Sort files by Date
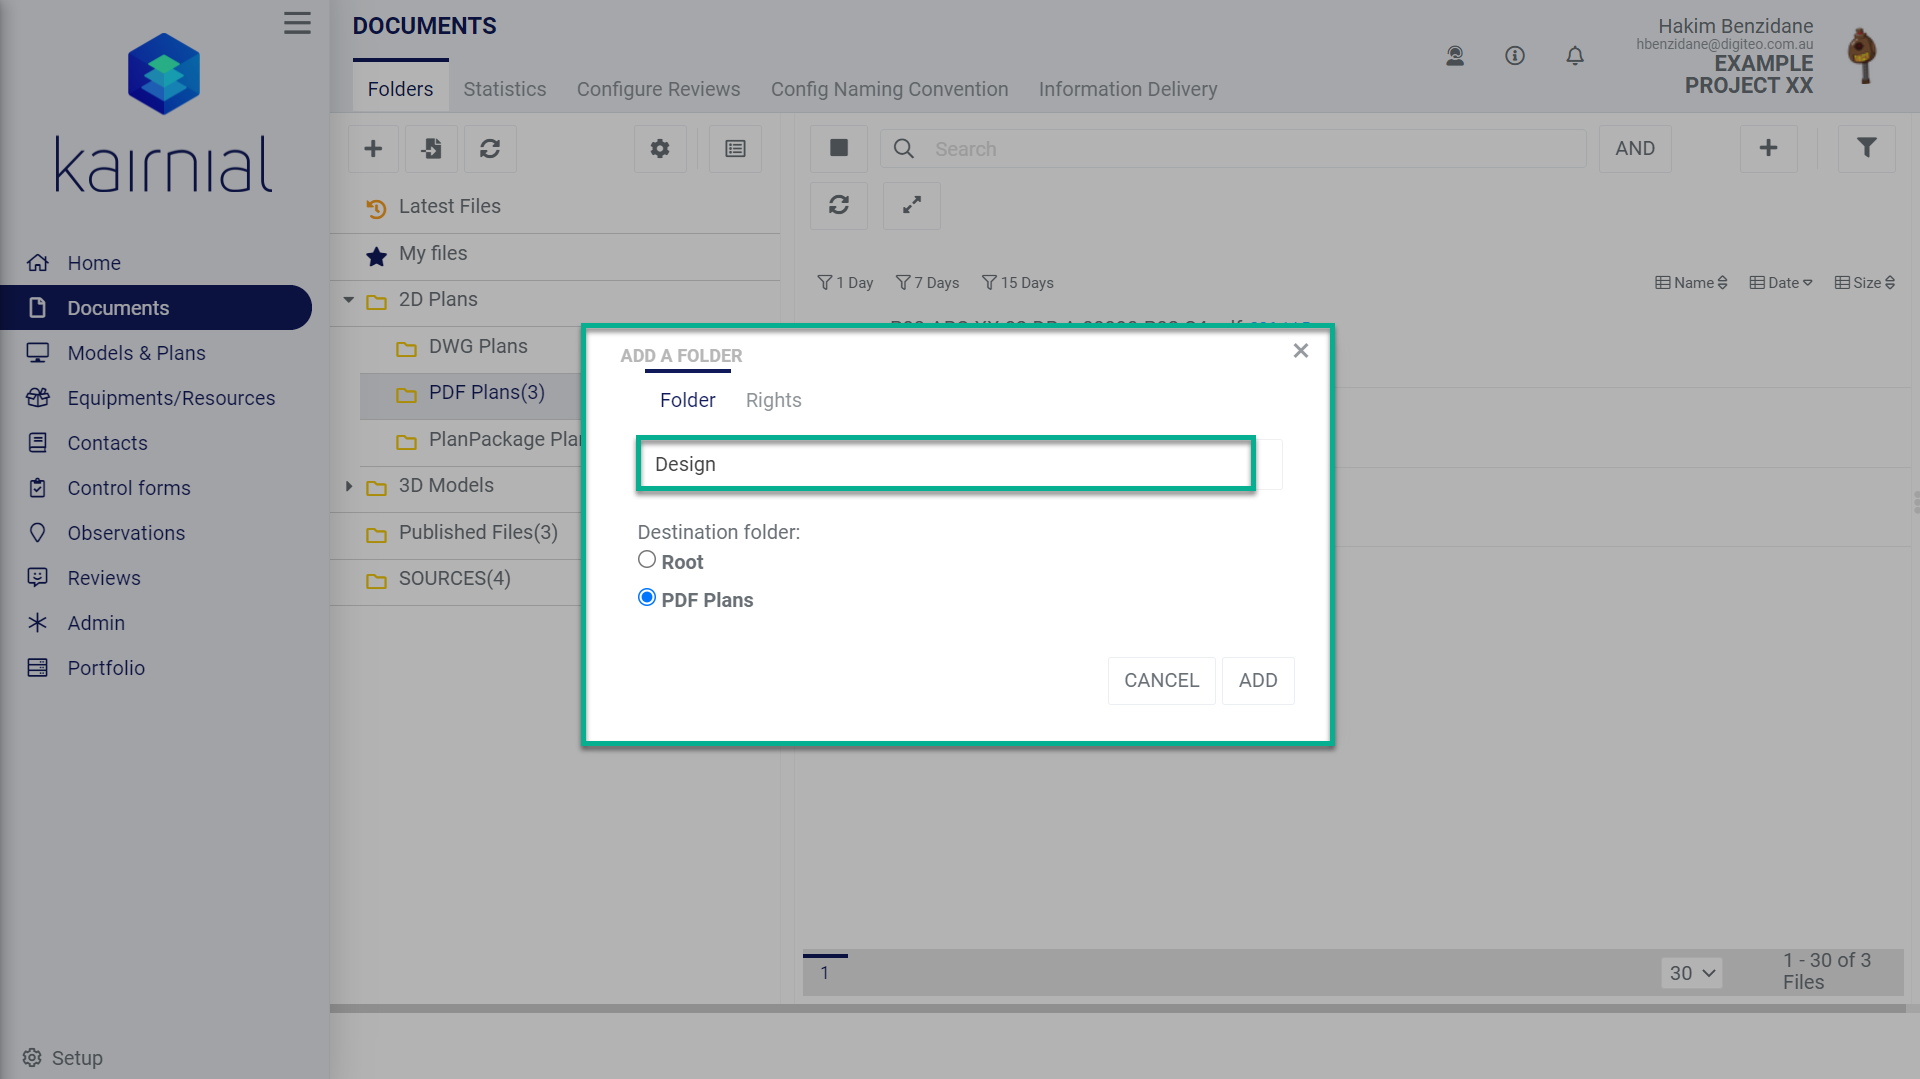This screenshot has height=1079, width=1920. [1780, 282]
